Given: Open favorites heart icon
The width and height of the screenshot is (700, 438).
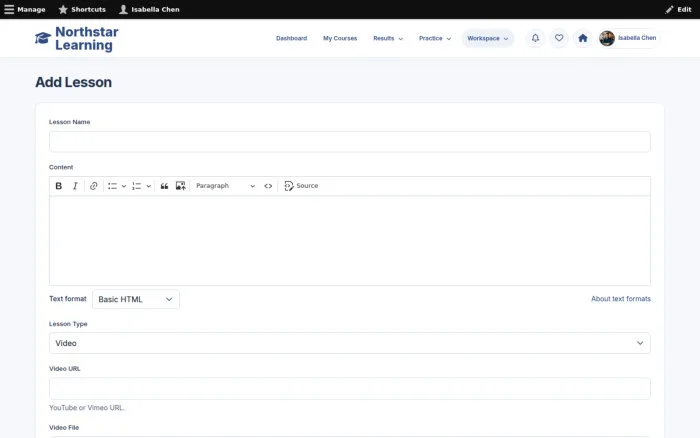Looking at the screenshot, I should point(559,38).
